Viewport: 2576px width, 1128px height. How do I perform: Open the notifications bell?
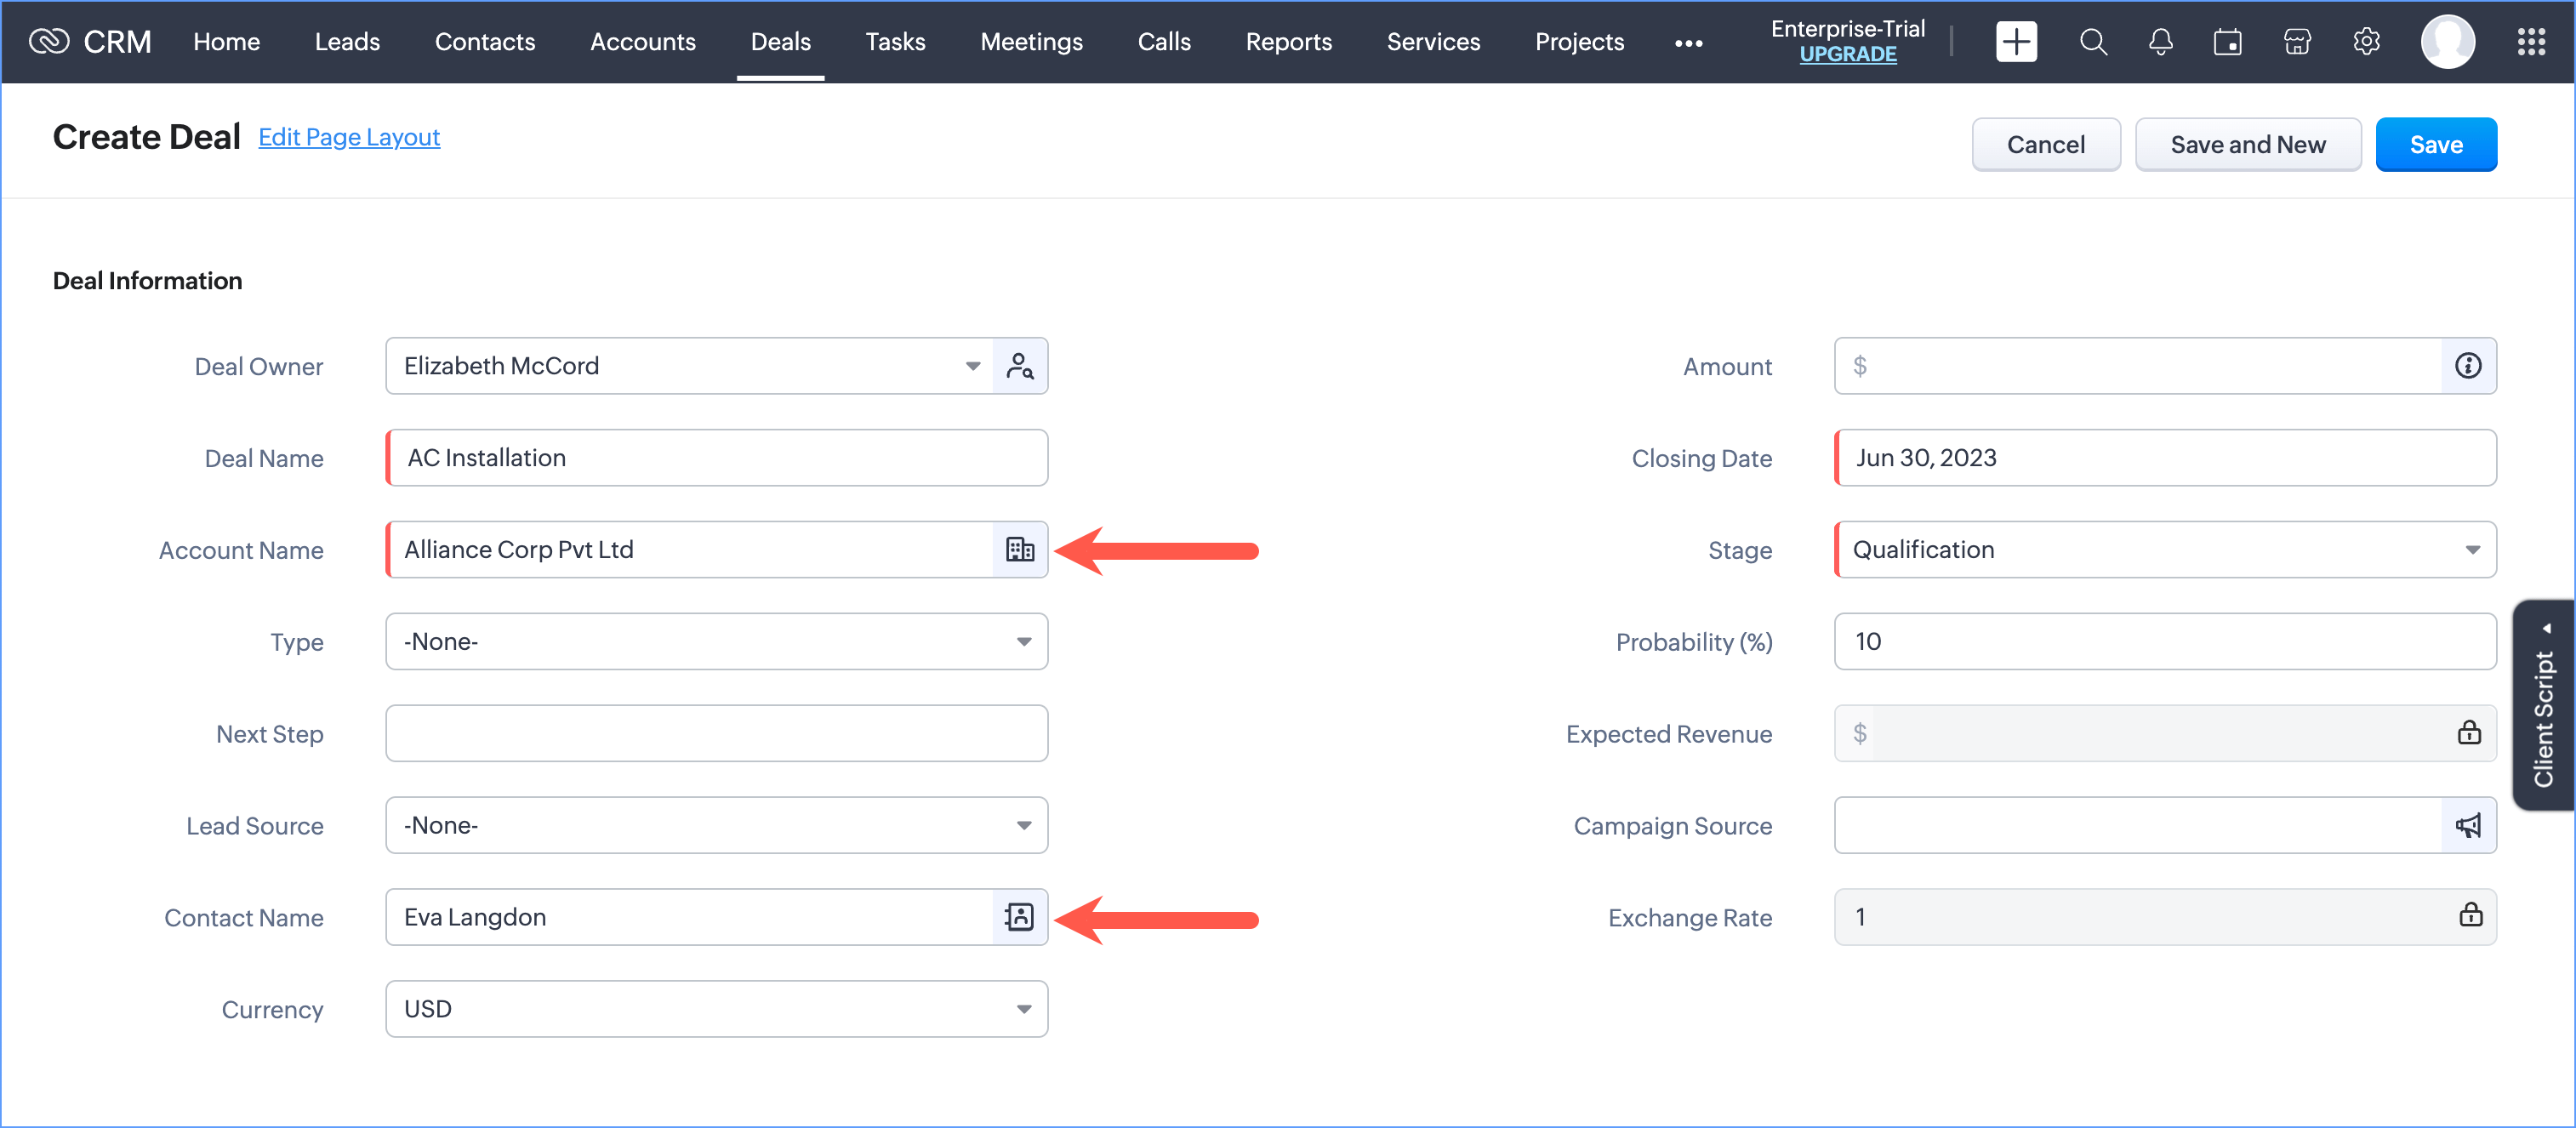pyautogui.click(x=2160, y=42)
